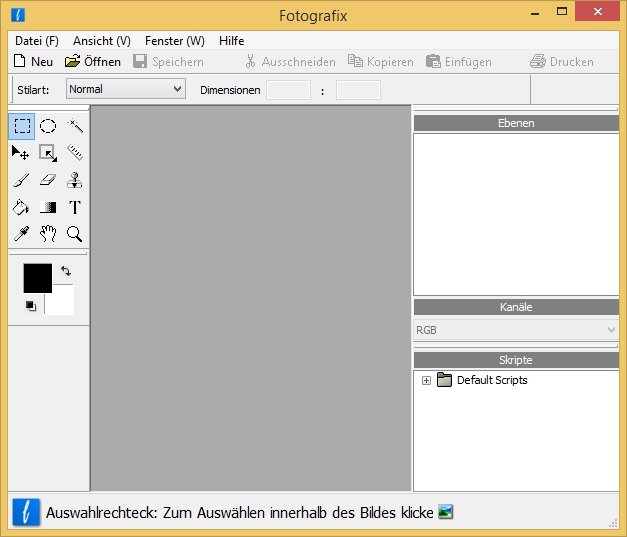Open the Datei (F) menu
This screenshot has height=537, width=627.
tap(37, 41)
